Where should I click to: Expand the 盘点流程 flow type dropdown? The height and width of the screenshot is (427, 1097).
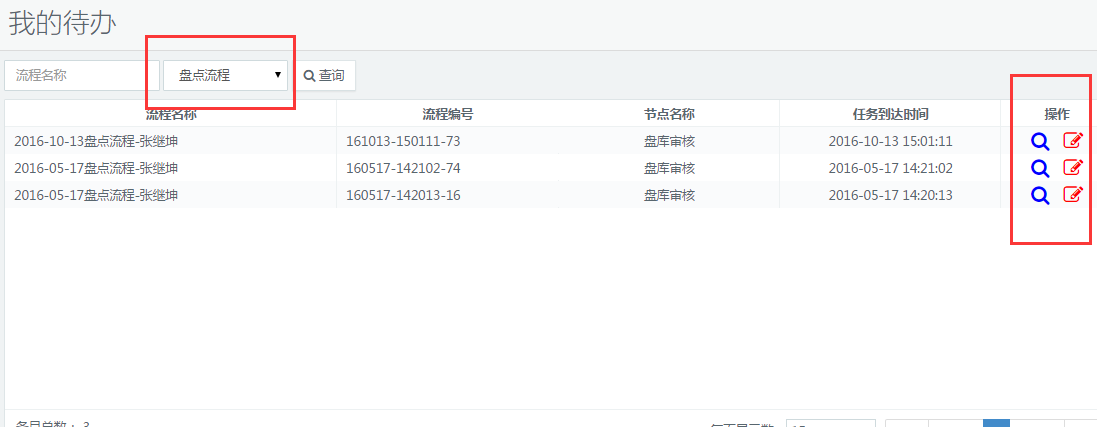pos(226,76)
